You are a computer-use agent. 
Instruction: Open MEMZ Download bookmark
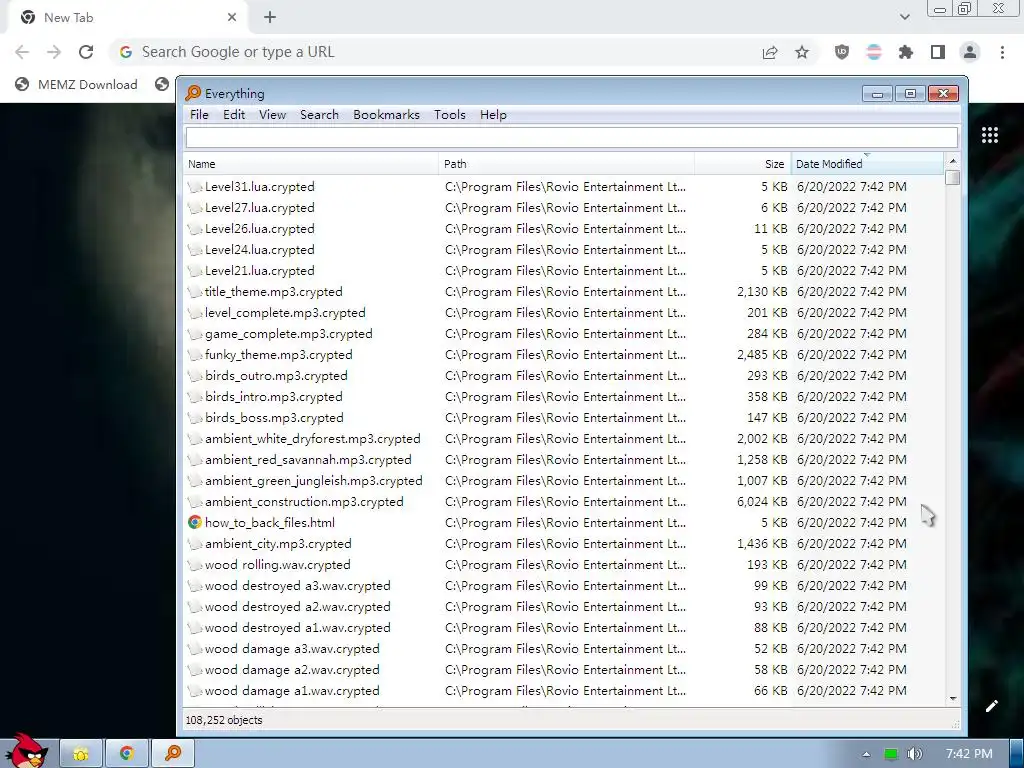(76, 84)
